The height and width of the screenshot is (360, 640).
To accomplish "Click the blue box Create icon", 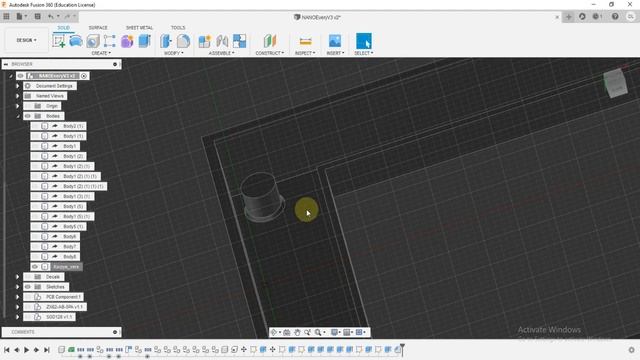I will click(x=144, y=41).
